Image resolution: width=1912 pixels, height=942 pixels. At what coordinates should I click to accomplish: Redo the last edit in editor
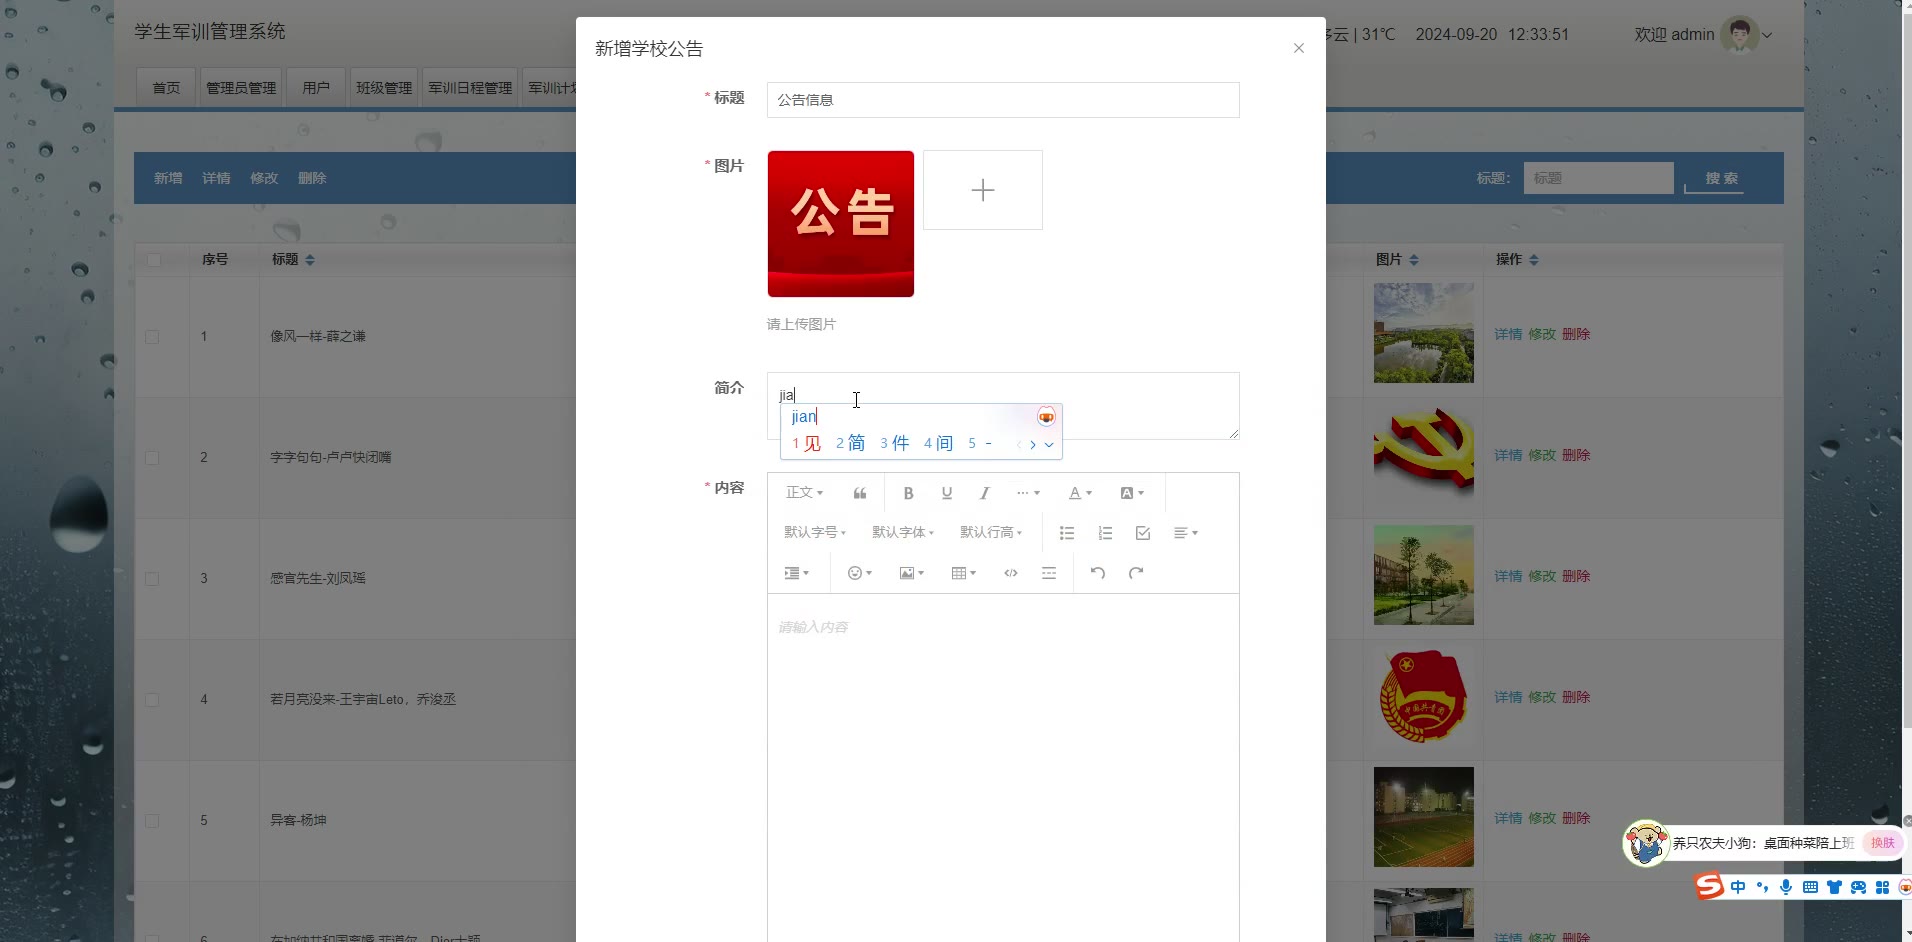[x=1136, y=573]
